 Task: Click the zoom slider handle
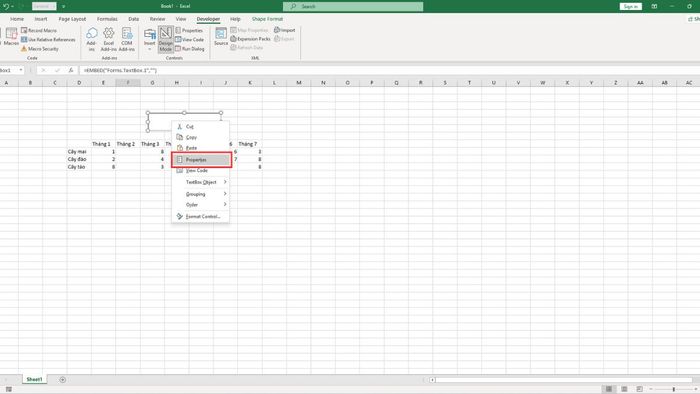point(674,389)
